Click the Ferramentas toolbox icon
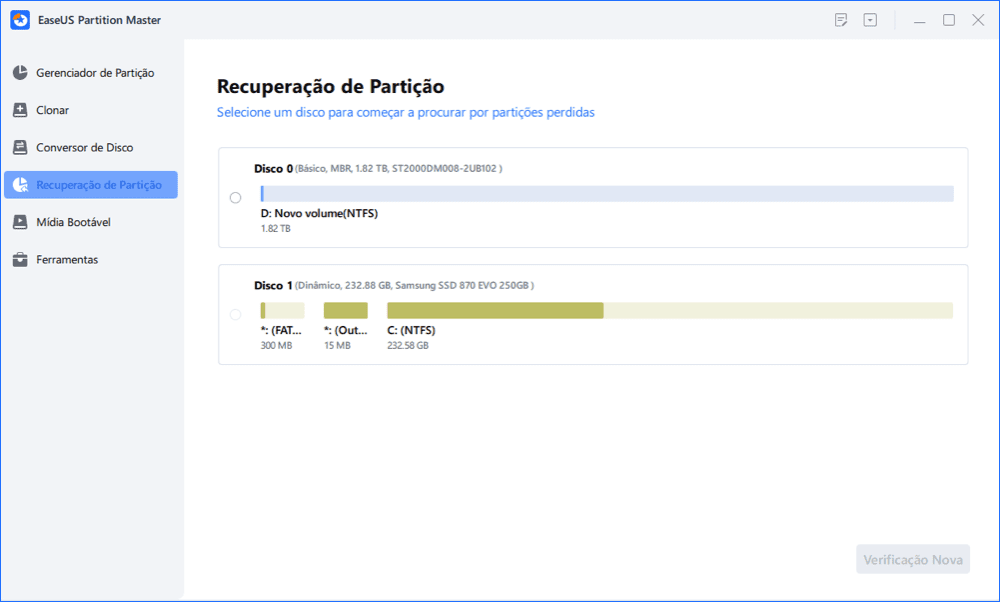1000x602 pixels. 20,260
